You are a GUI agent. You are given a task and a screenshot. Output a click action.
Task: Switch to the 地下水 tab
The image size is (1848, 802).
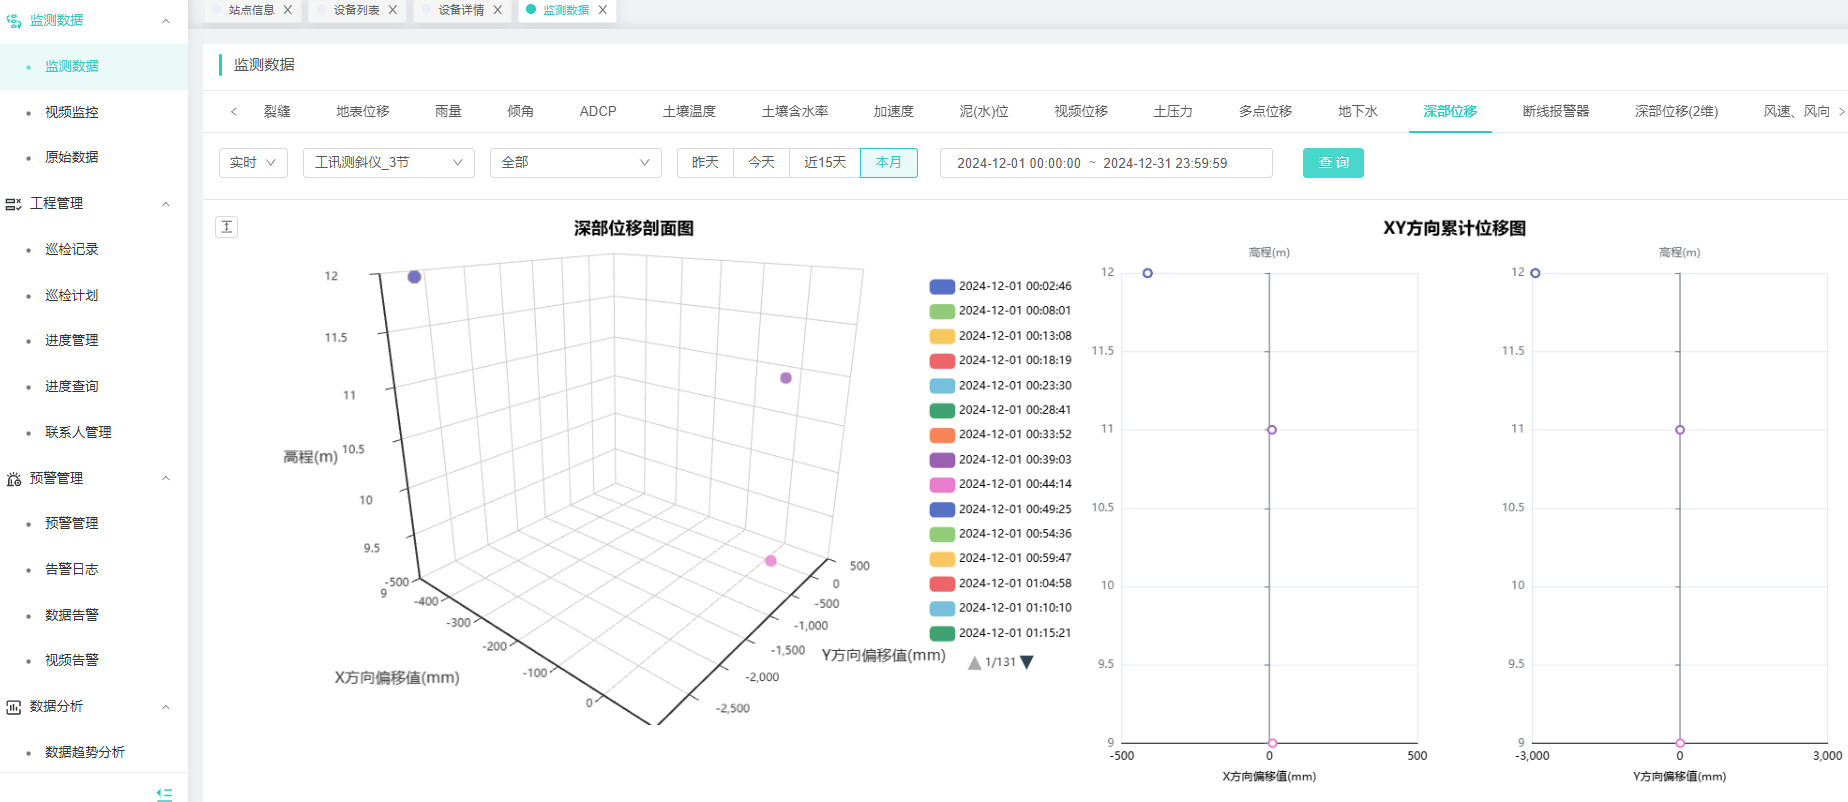(1357, 111)
